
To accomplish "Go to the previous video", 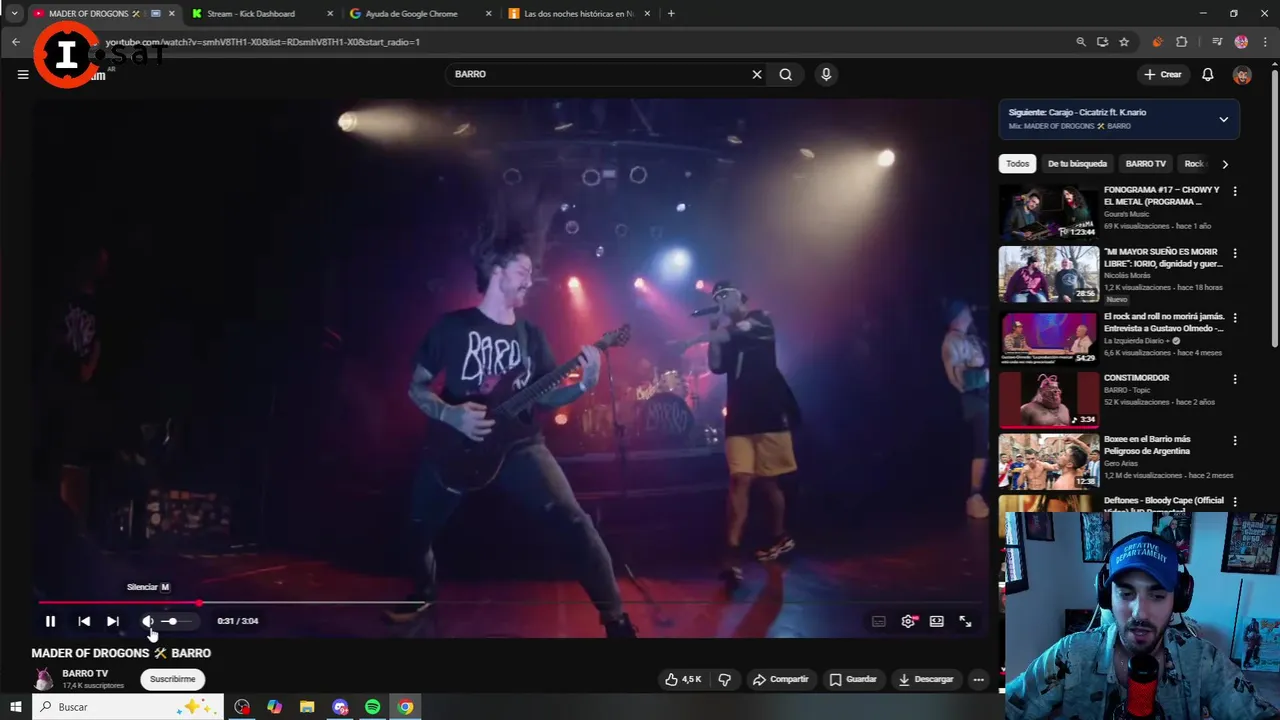I will (x=84, y=621).
